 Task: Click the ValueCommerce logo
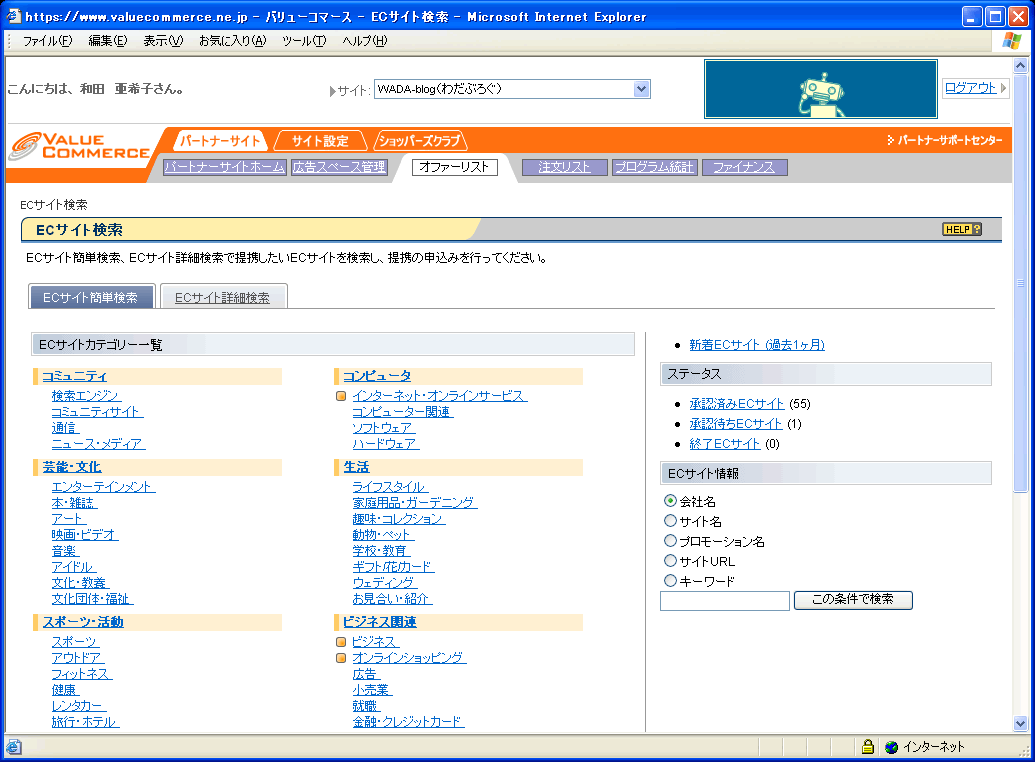click(x=80, y=146)
